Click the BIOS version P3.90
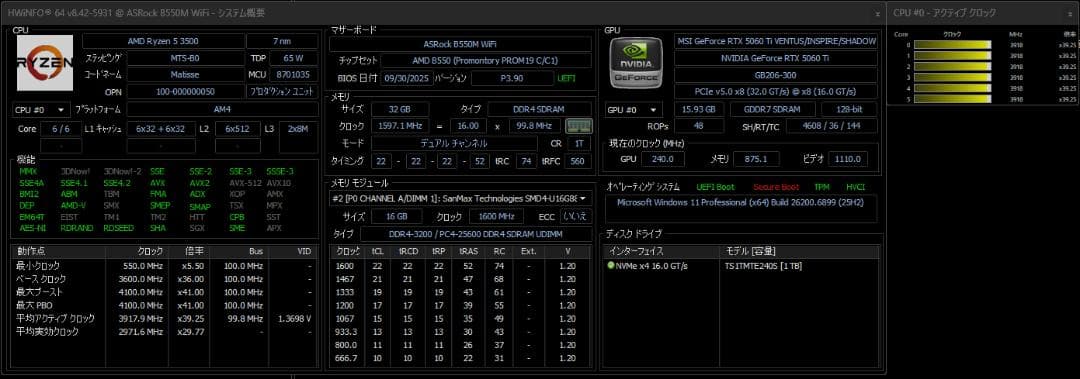The height and width of the screenshot is (379, 1080). point(512,78)
